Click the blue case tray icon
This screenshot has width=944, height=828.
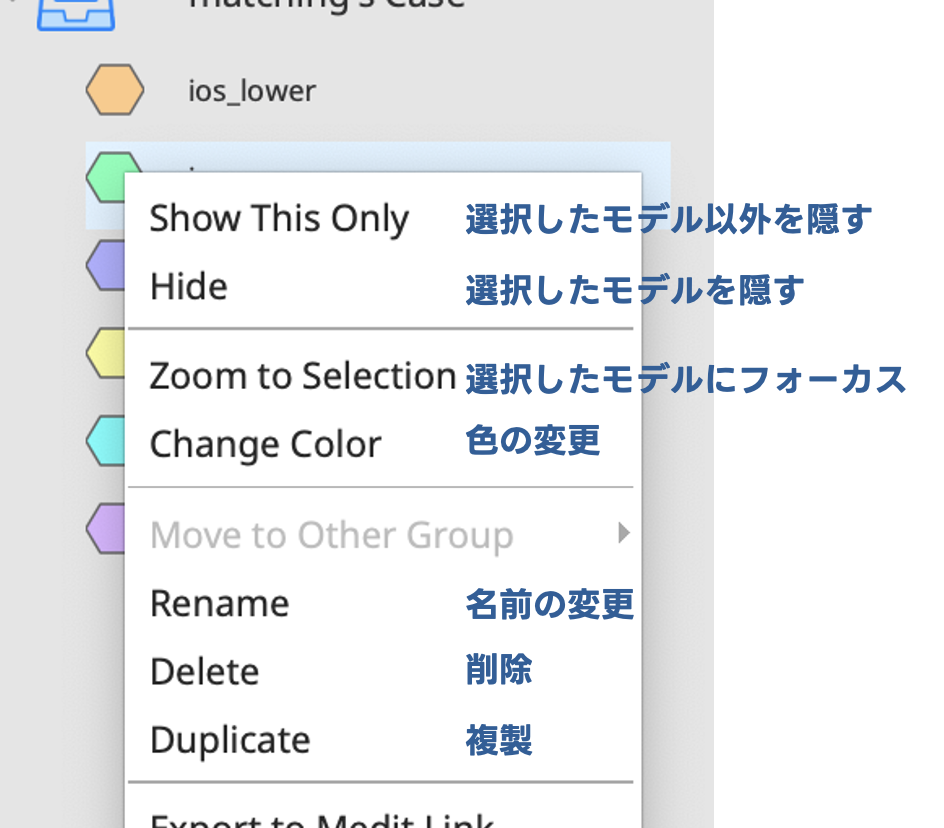pos(76,14)
